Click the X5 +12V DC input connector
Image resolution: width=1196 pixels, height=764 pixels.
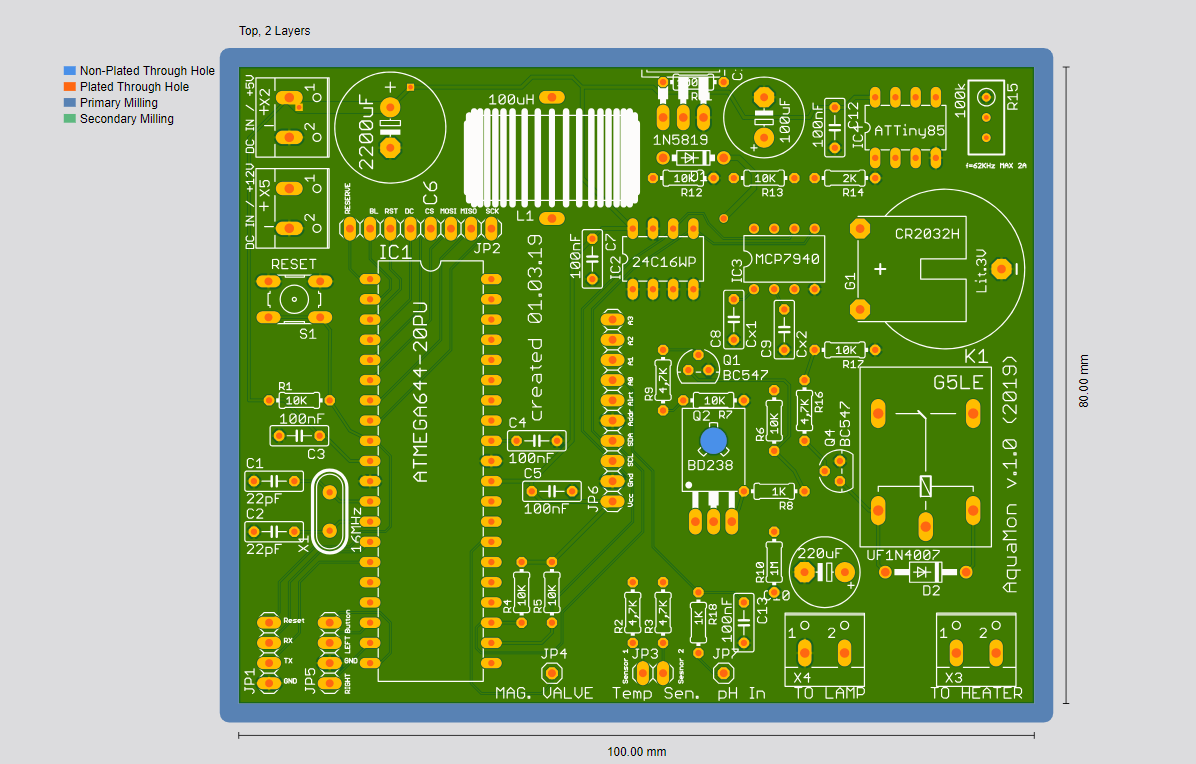click(292, 208)
